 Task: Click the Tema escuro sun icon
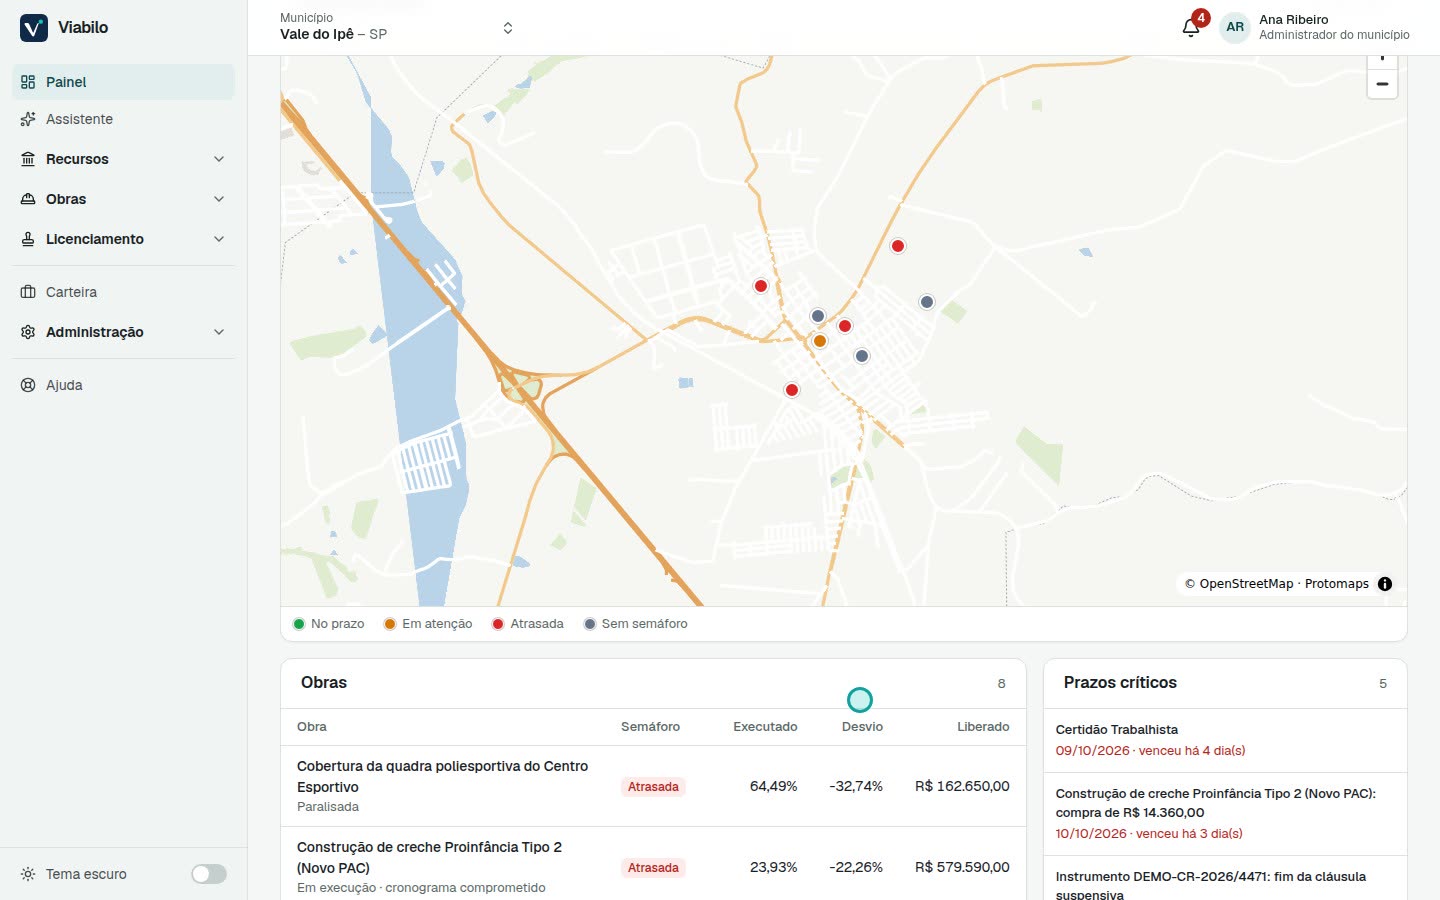(x=28, y=874)
